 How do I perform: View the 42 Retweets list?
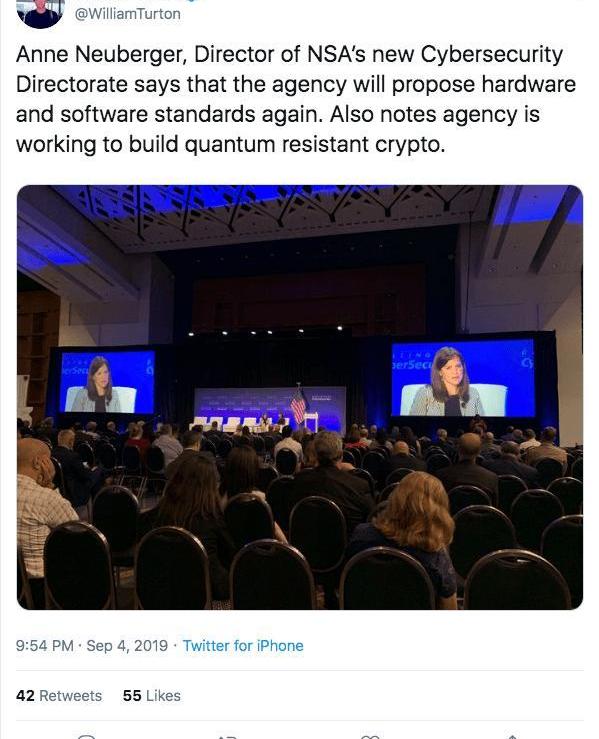[59, 696]
